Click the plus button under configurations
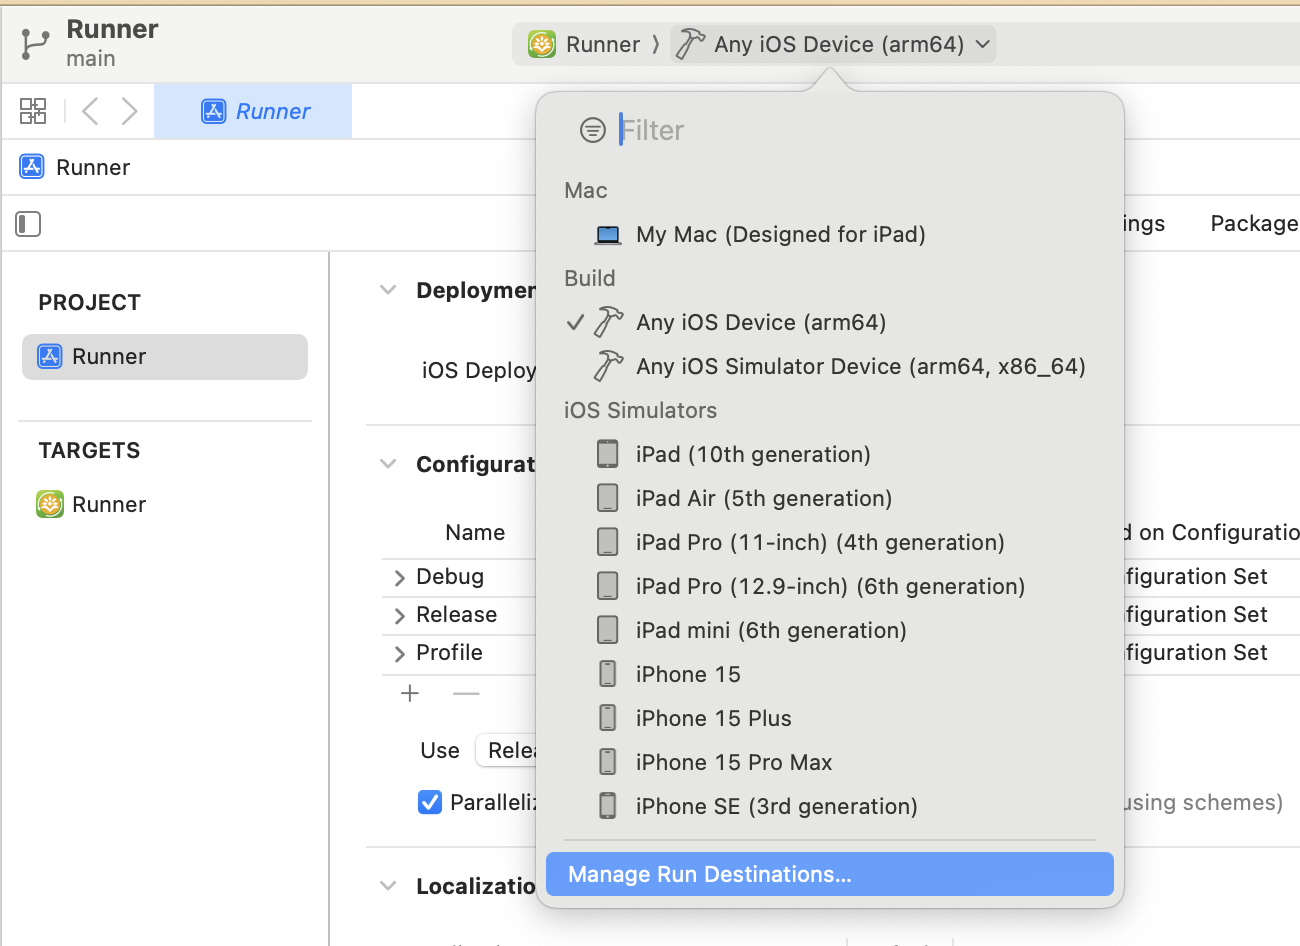 click(410, 694)
